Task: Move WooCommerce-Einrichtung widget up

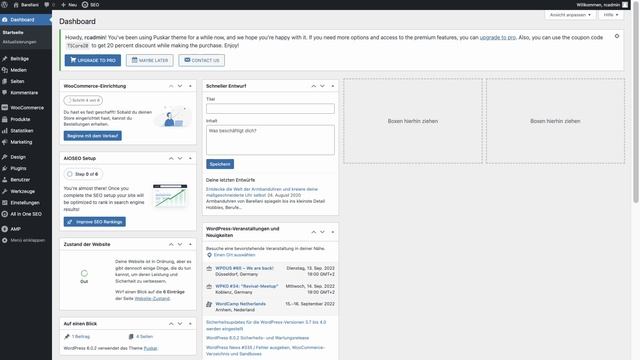Action: tap(171, 86)
